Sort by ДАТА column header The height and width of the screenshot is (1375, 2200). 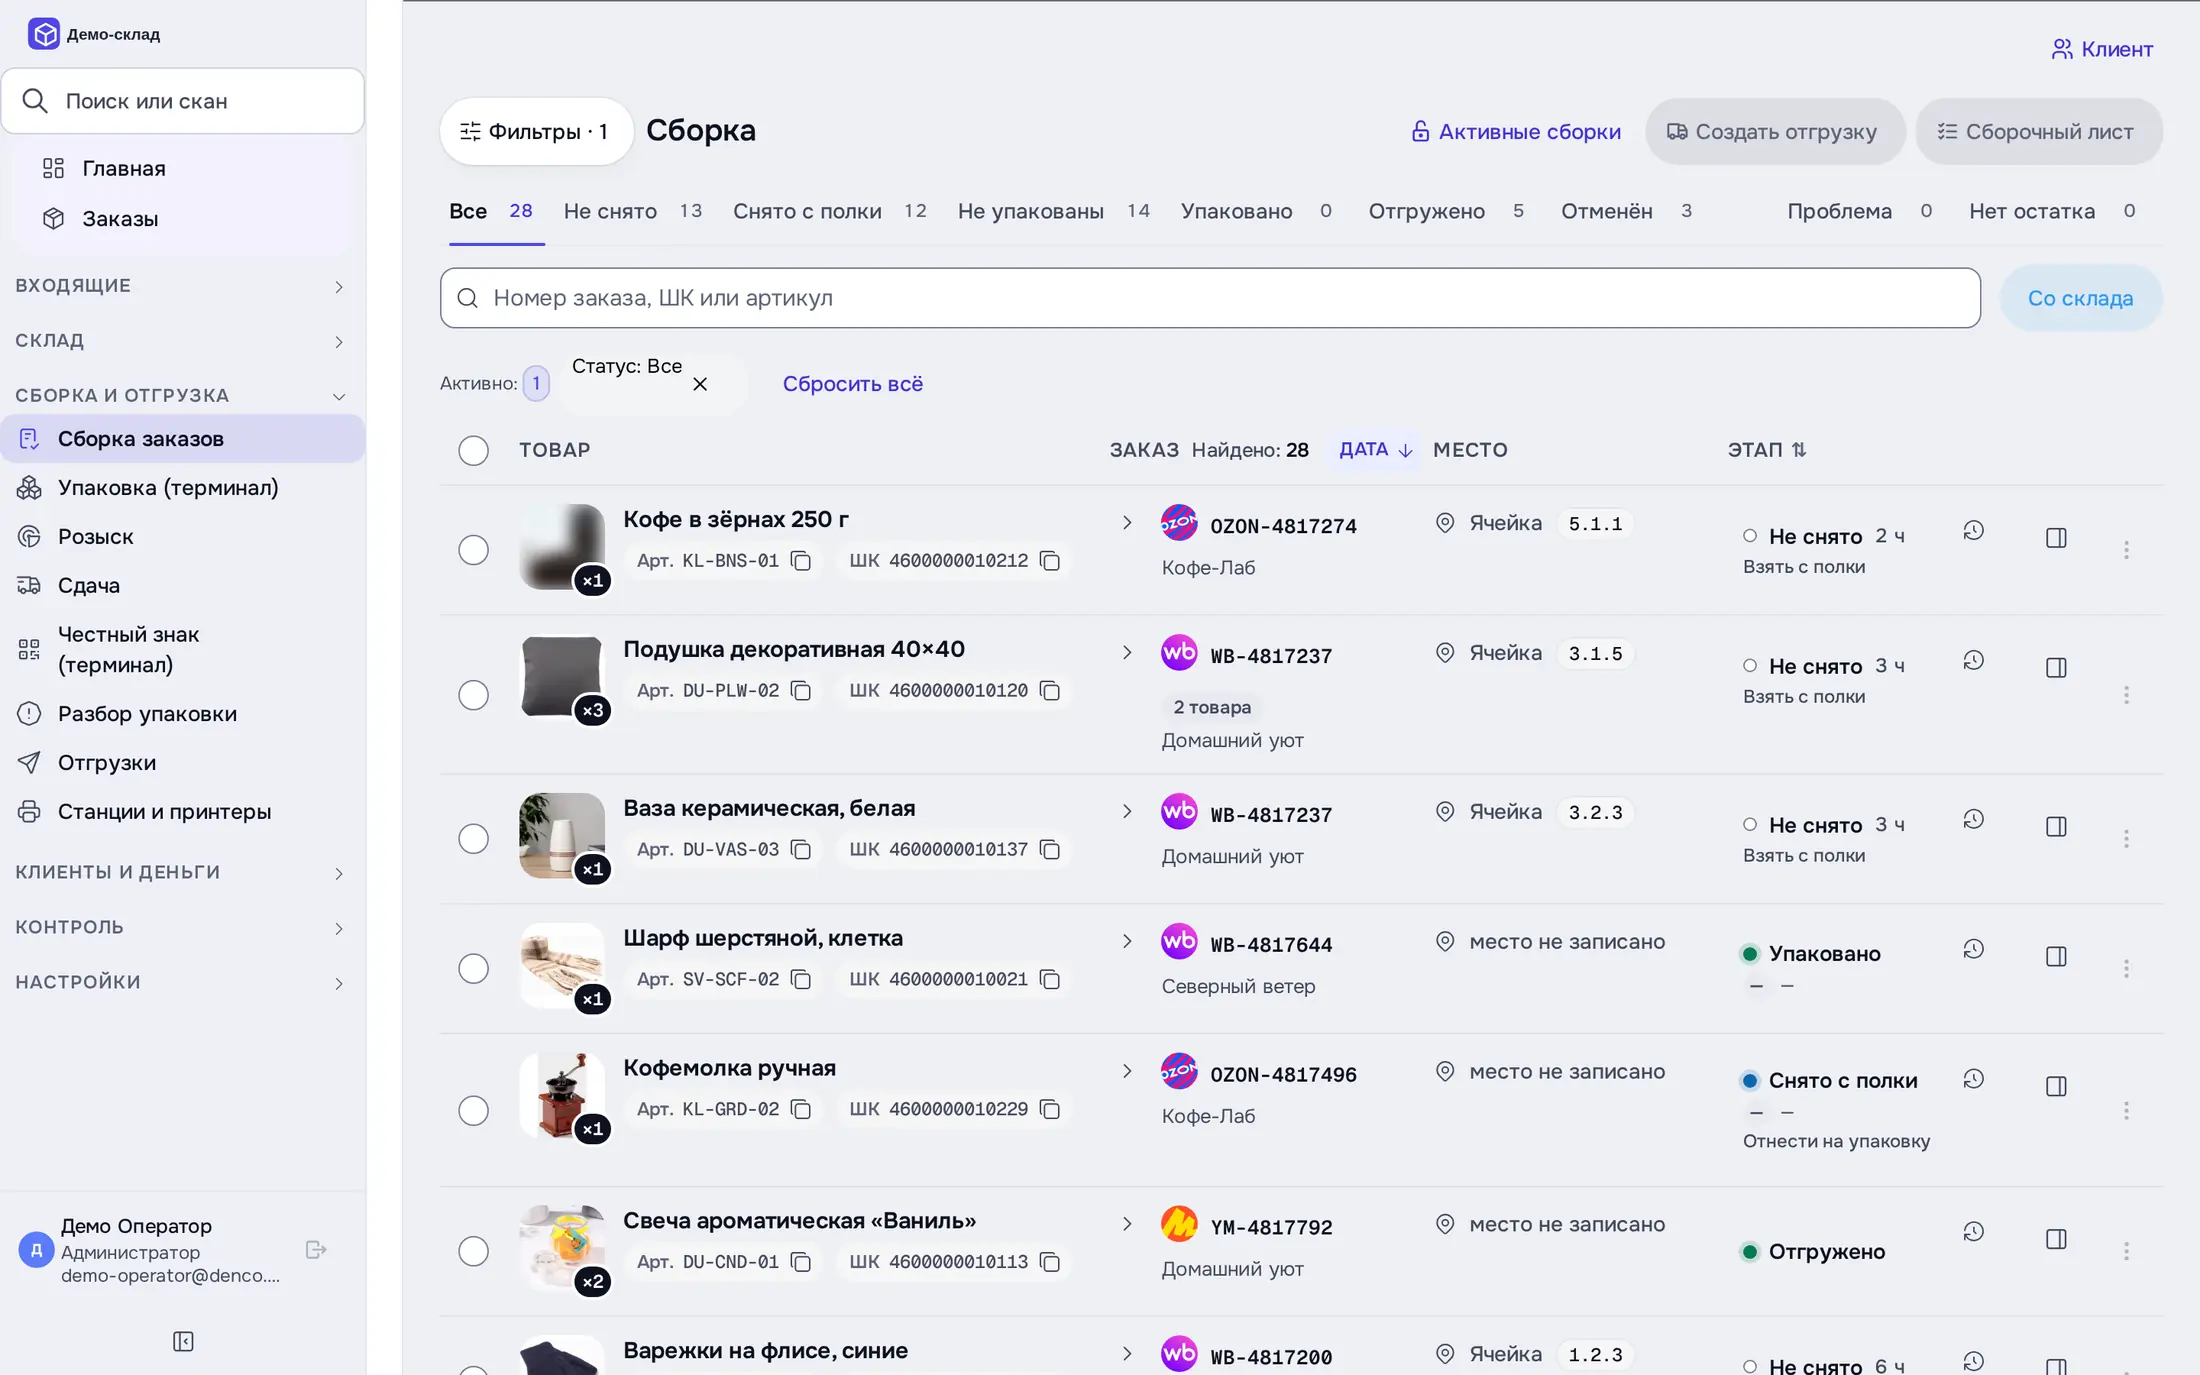[x=1375, y=450]
